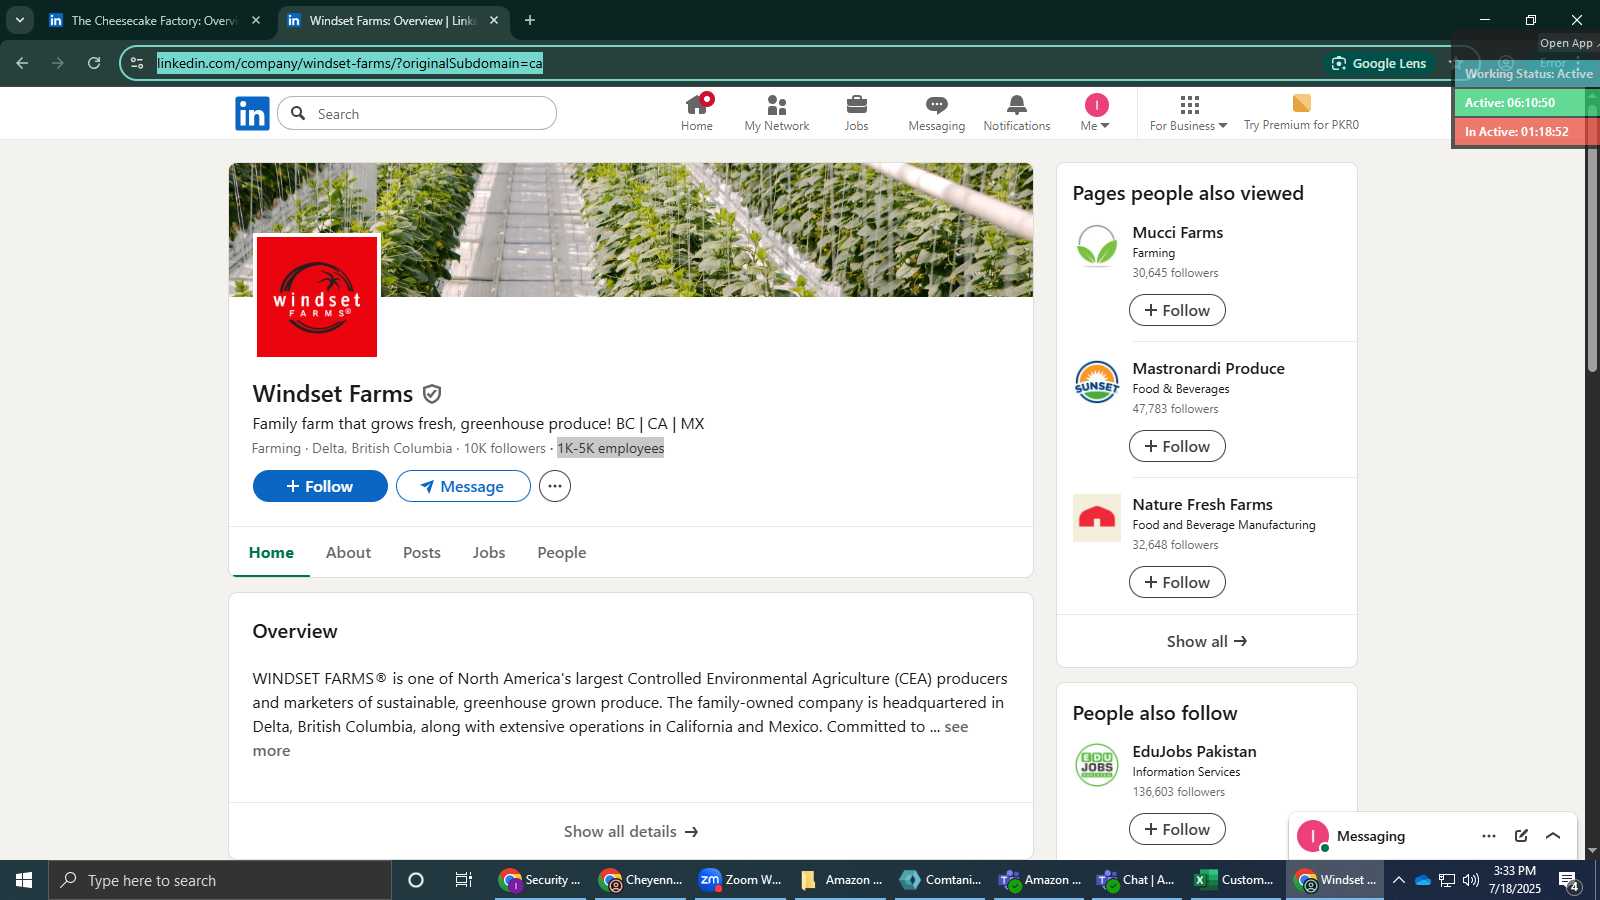Focus the LinkedIn search field
The image size is (1600, 900).
click(x=417, y=114)
